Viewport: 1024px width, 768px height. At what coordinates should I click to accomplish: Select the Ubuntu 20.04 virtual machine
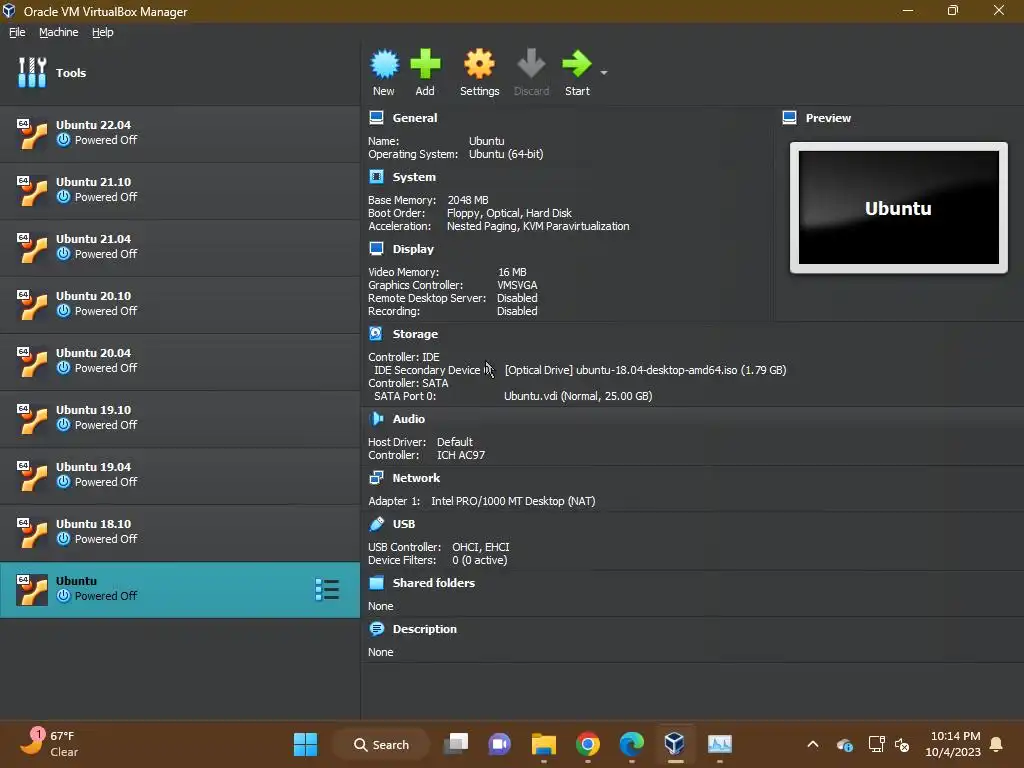(x=180, y=361)
